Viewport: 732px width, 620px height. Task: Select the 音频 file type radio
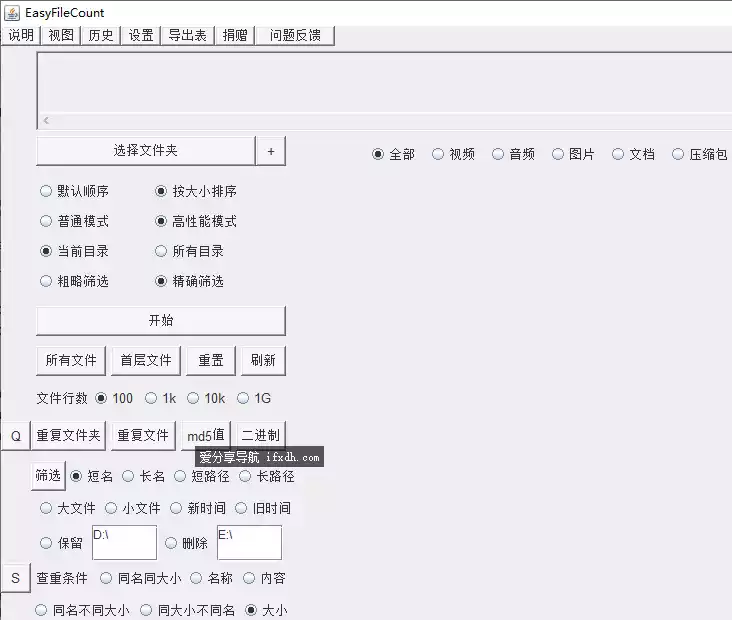[514, 154]
